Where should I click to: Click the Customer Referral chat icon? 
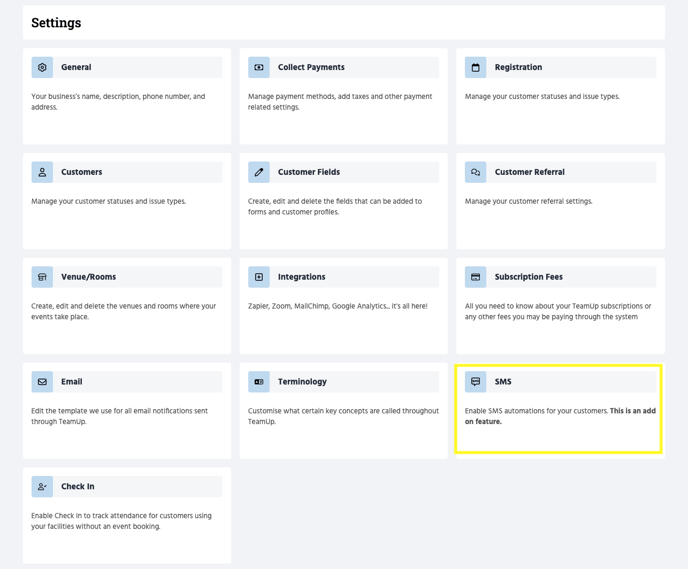coord(476,172)
